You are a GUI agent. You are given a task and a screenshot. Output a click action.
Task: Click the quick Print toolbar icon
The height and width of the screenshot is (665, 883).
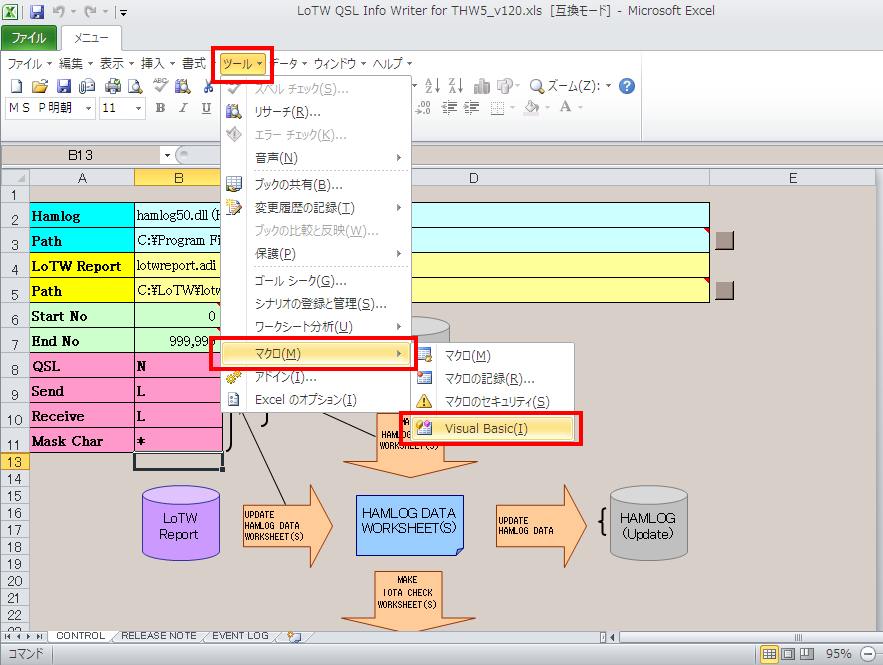coord(113,86)
